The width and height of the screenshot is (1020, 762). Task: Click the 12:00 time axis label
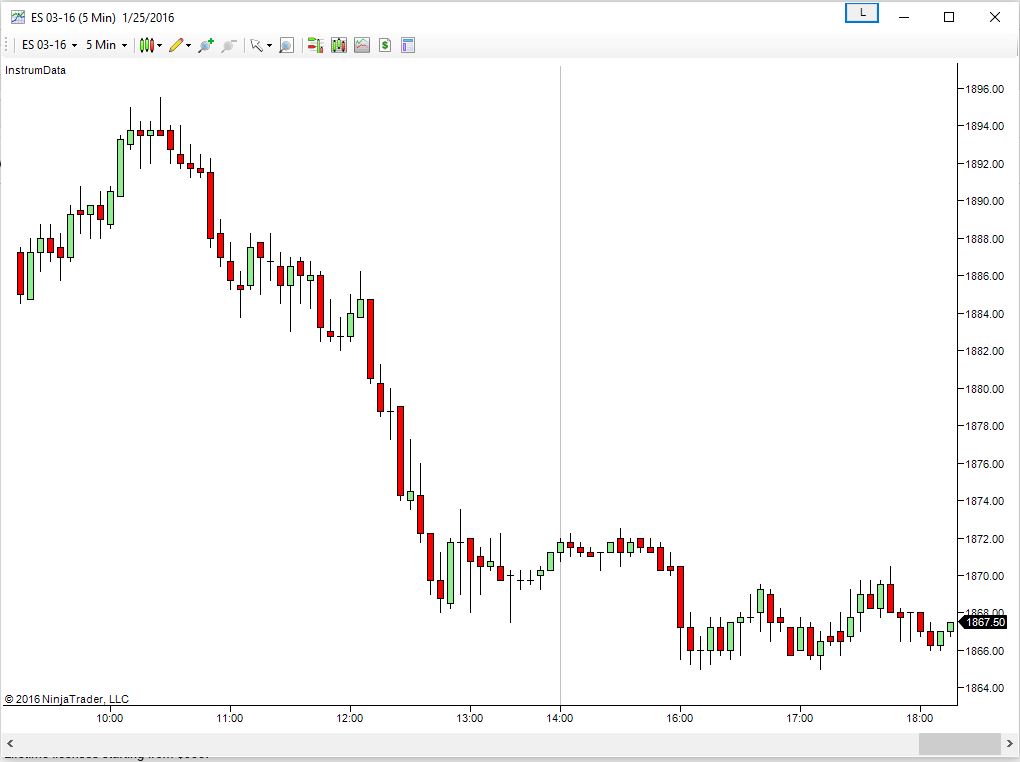click(x=350, y=718)
